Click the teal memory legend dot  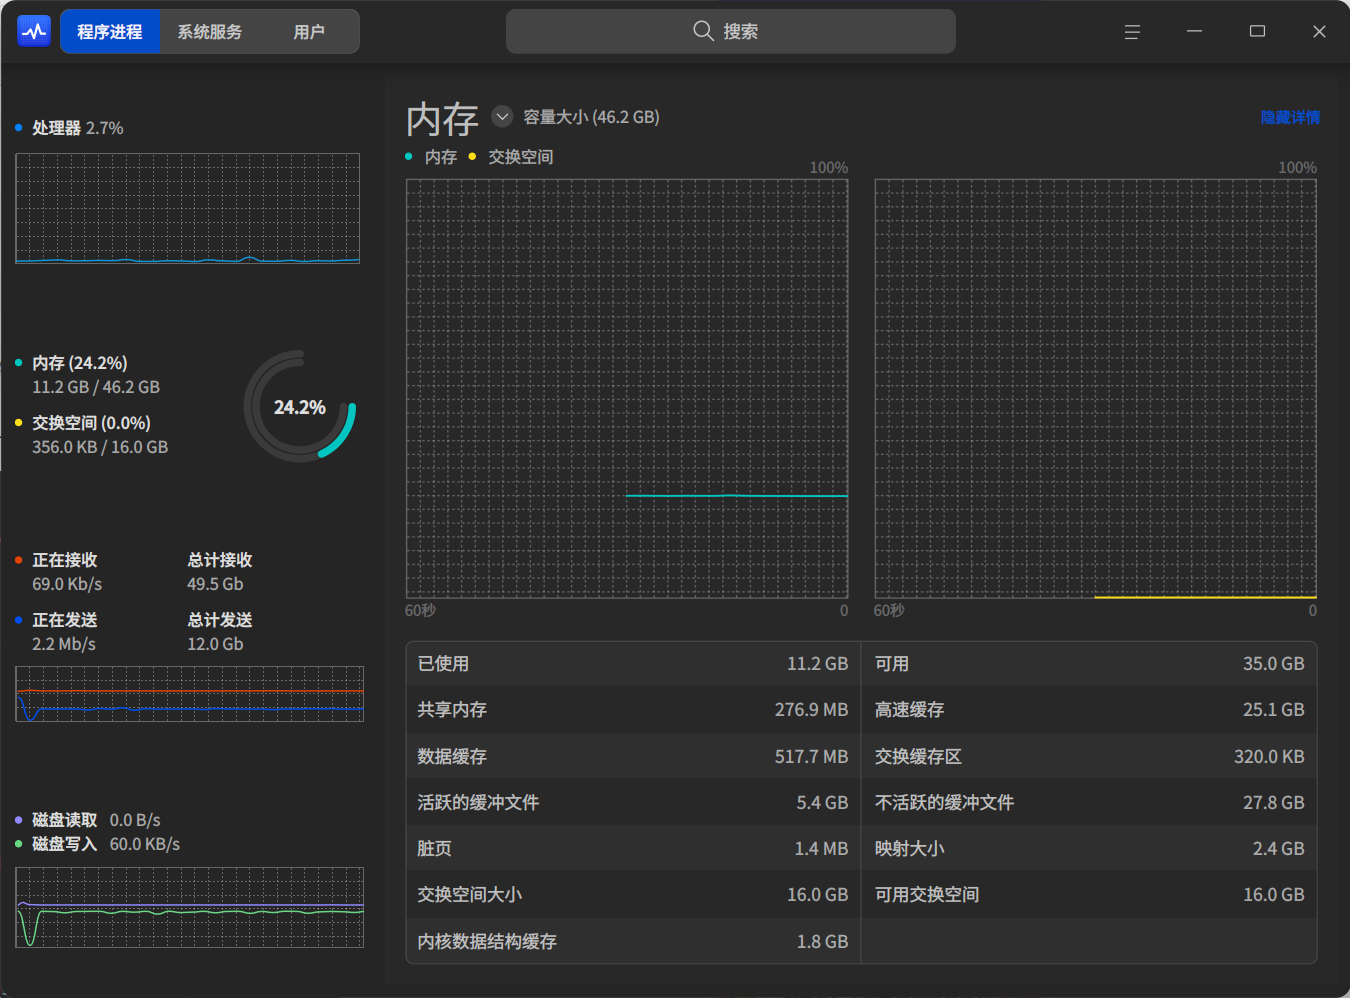pos(409,156)
